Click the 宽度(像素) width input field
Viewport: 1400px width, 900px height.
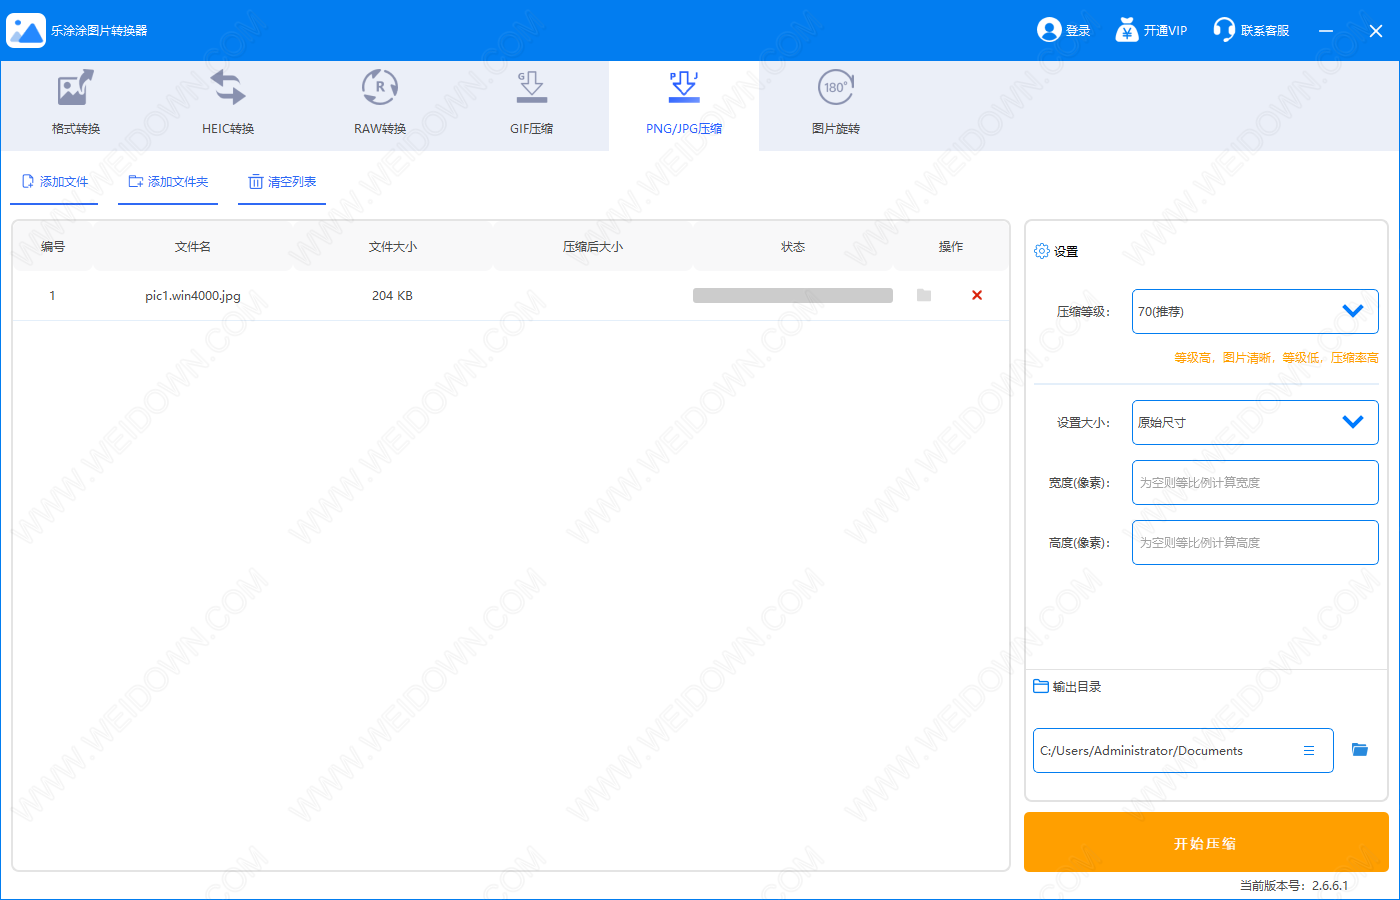(x=1255, y=482)
